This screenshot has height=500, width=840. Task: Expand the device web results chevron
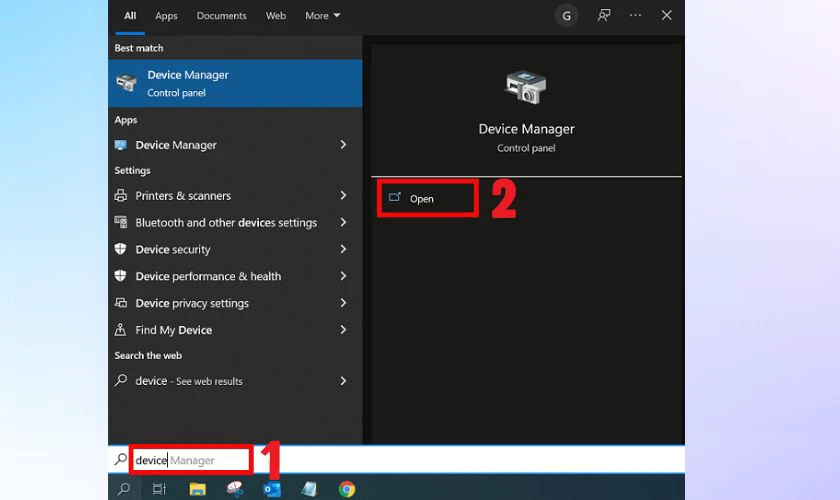tap(343, 380)
